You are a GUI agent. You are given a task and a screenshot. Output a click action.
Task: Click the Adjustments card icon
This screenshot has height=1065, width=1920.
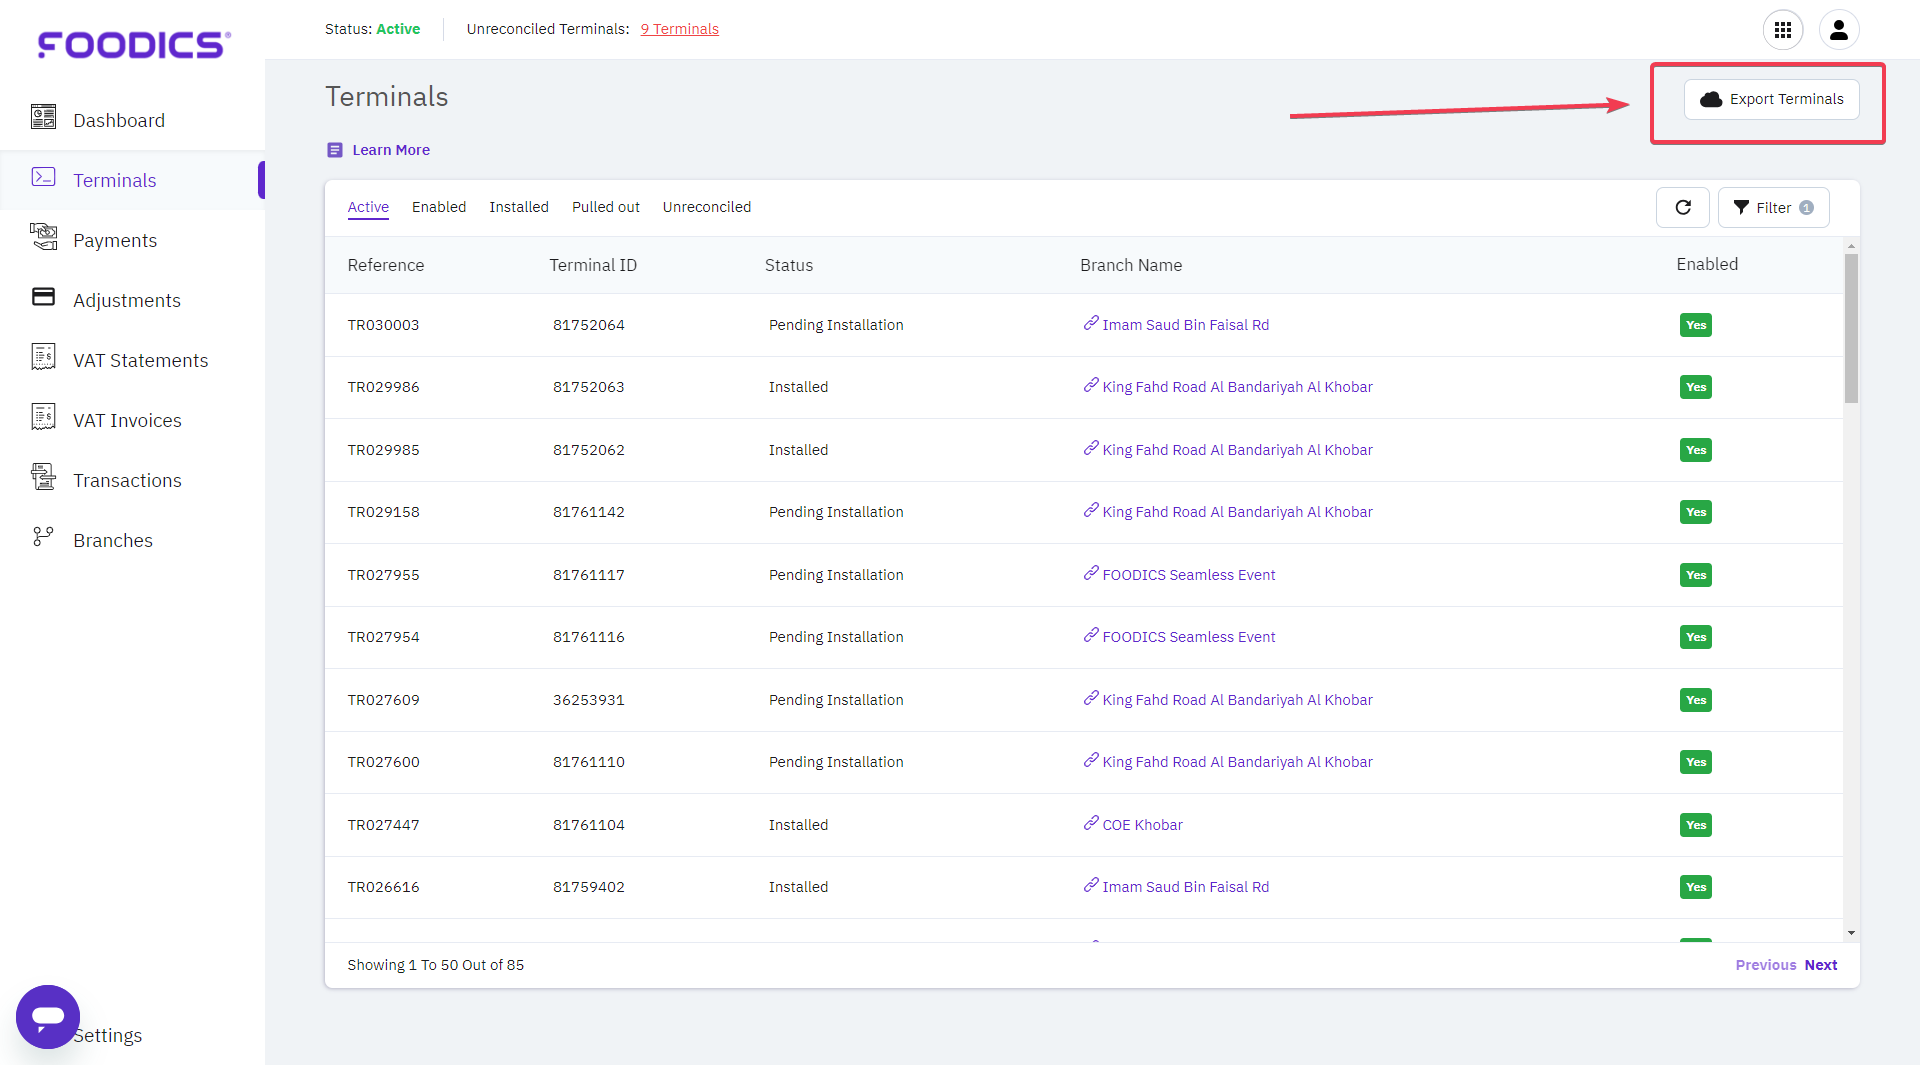coord(43,297)
